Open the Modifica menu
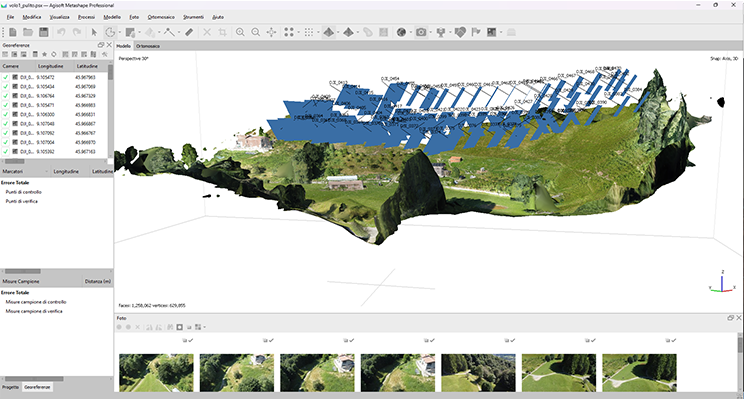The width and height of the screenshot is (744, 400). tap(32, 17)
